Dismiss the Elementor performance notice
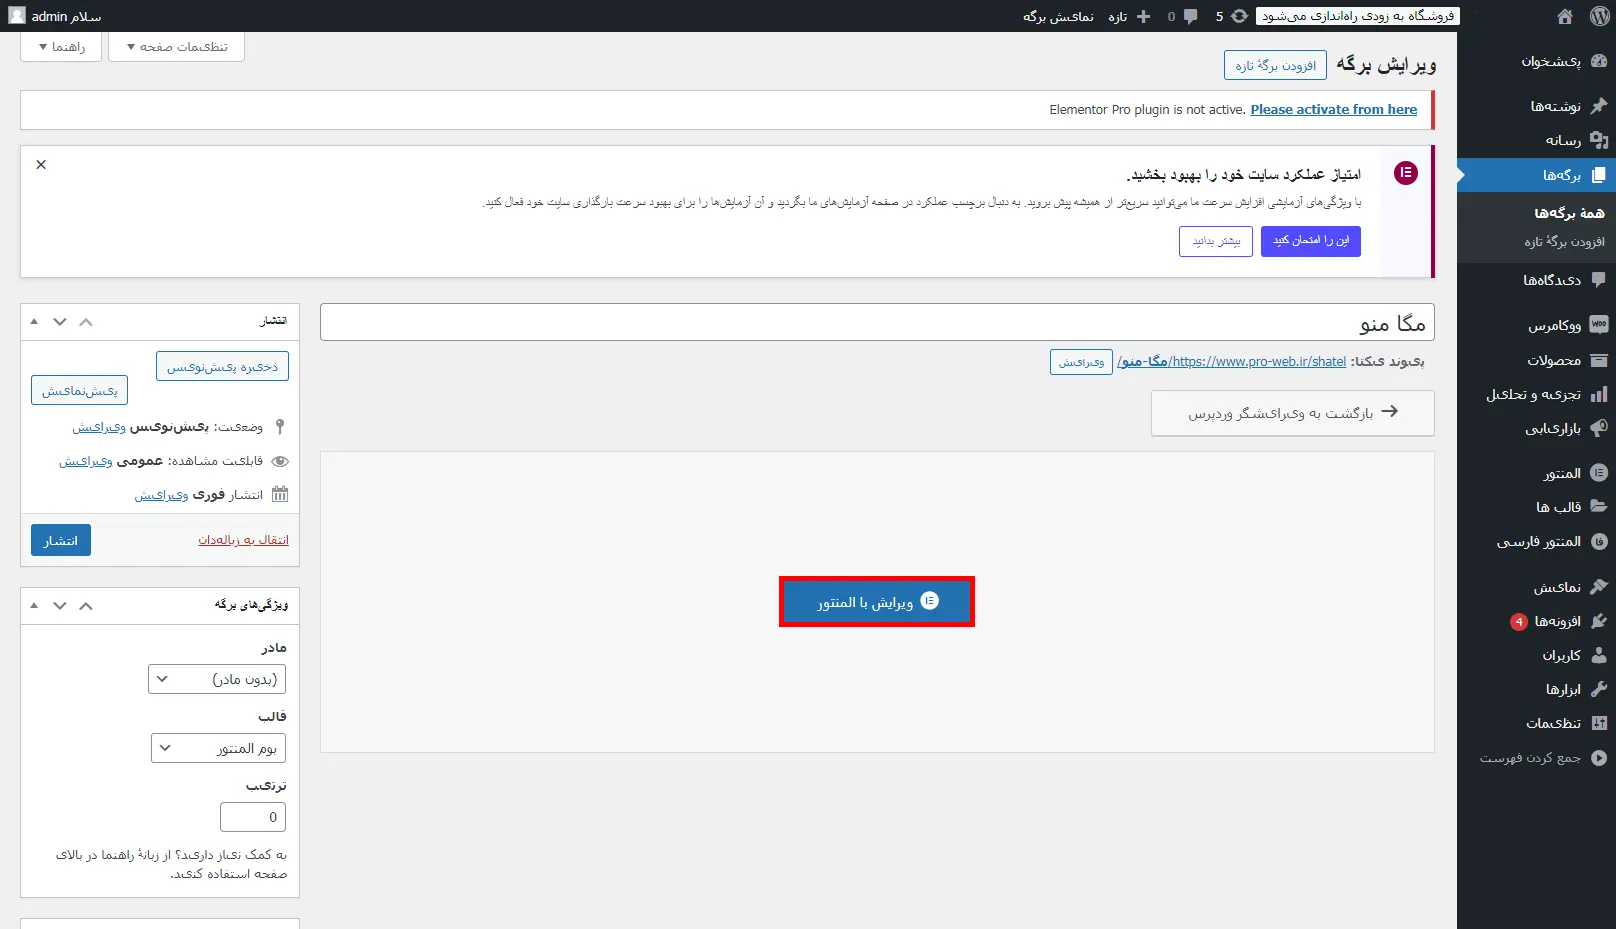The height and width of the screenshot is (929, 1616). 41,165
